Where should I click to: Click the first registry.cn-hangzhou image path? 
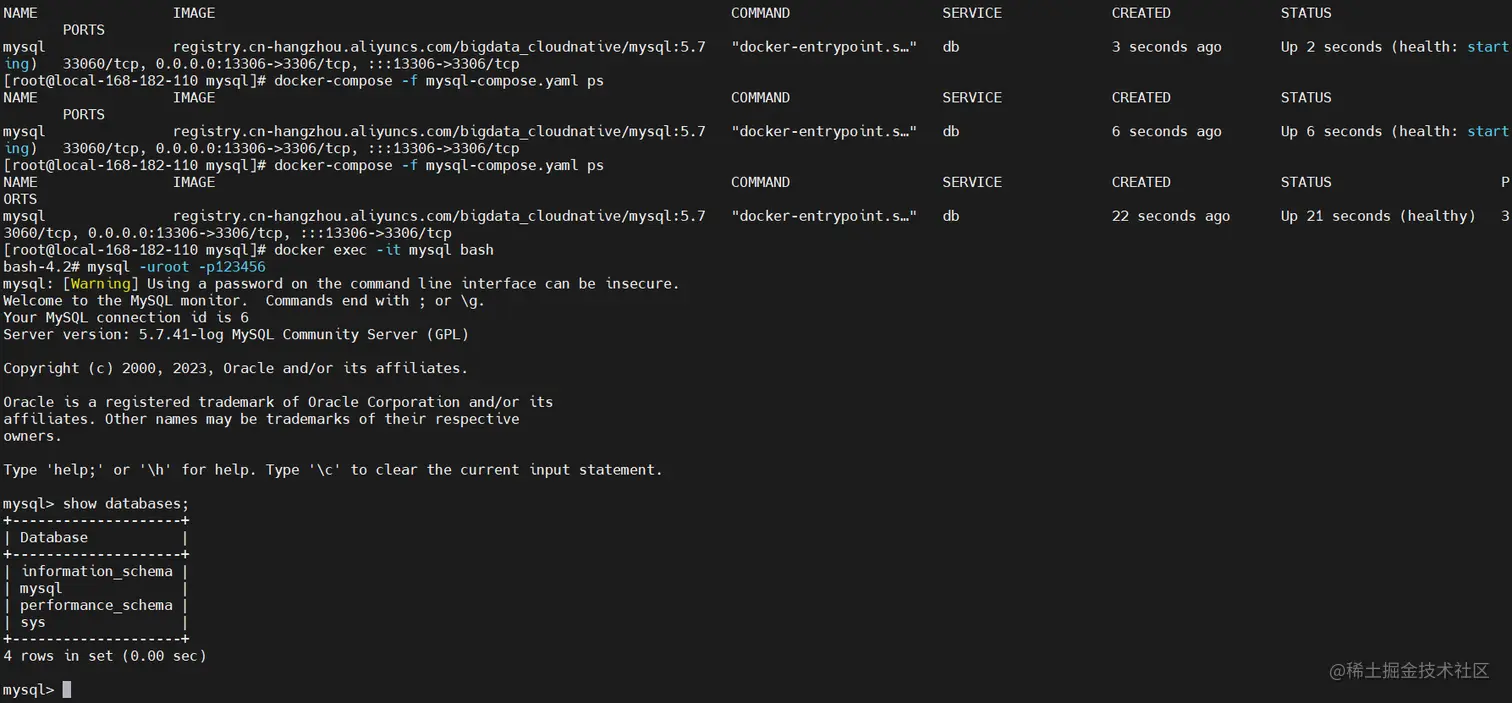439,47
